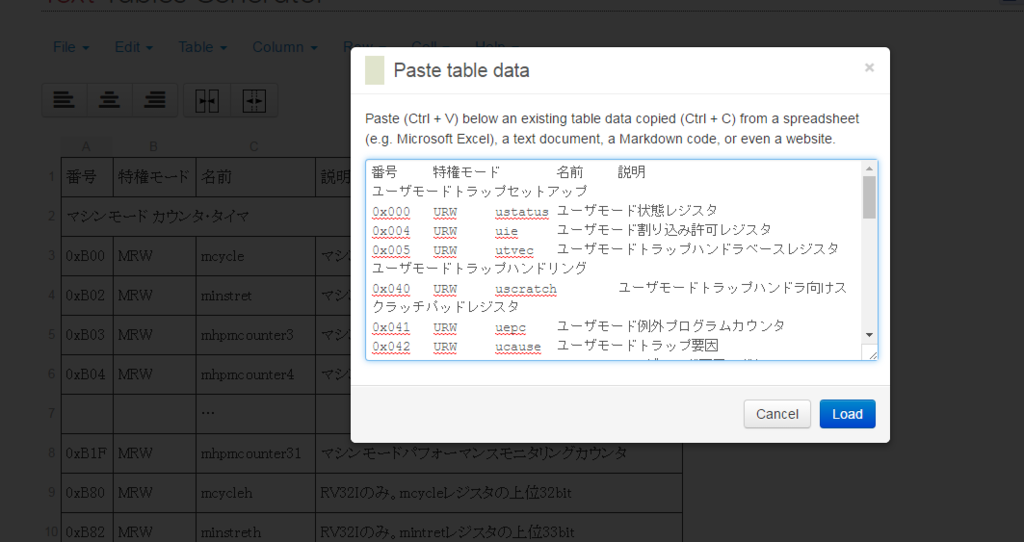Close the Paste table data dialog

click(869, 67)
